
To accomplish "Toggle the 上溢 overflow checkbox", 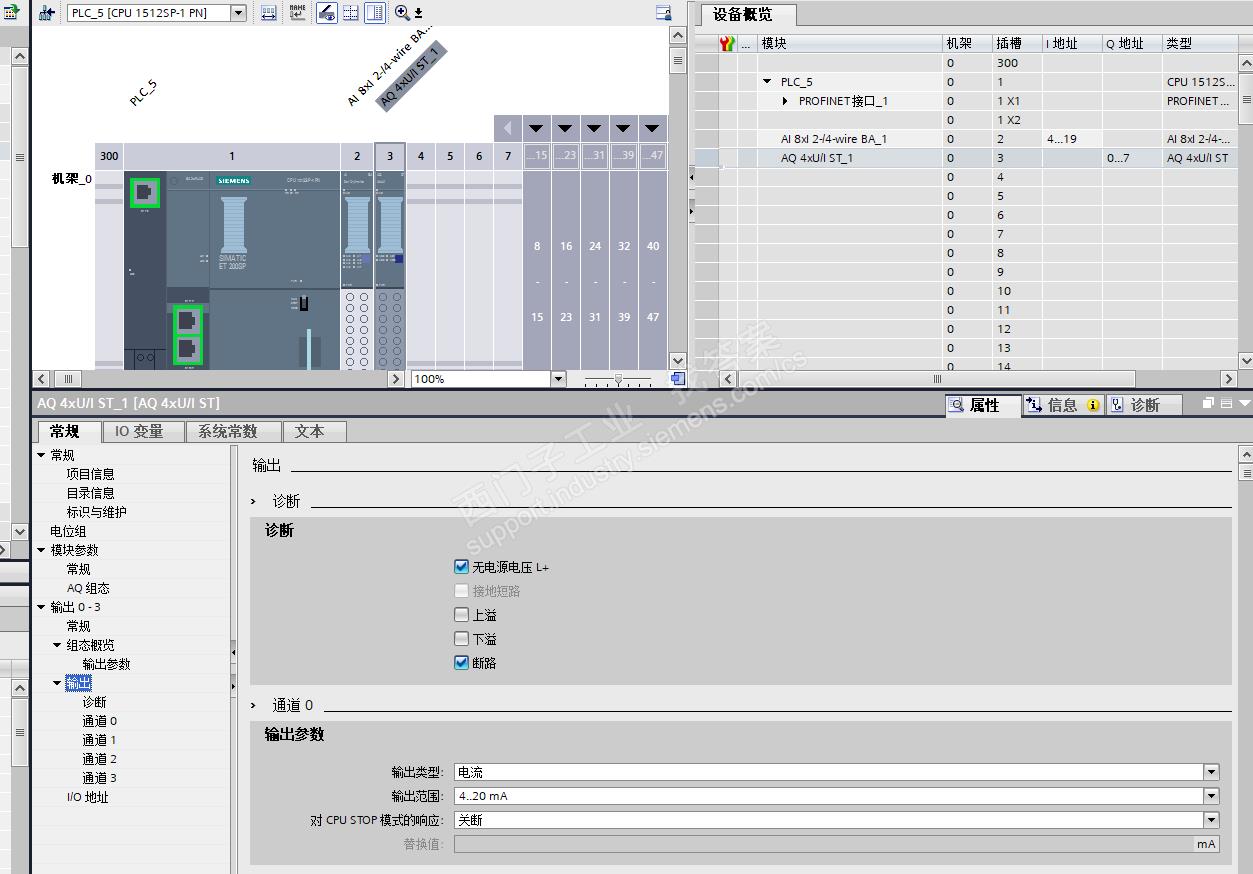I will coord(461,615).
